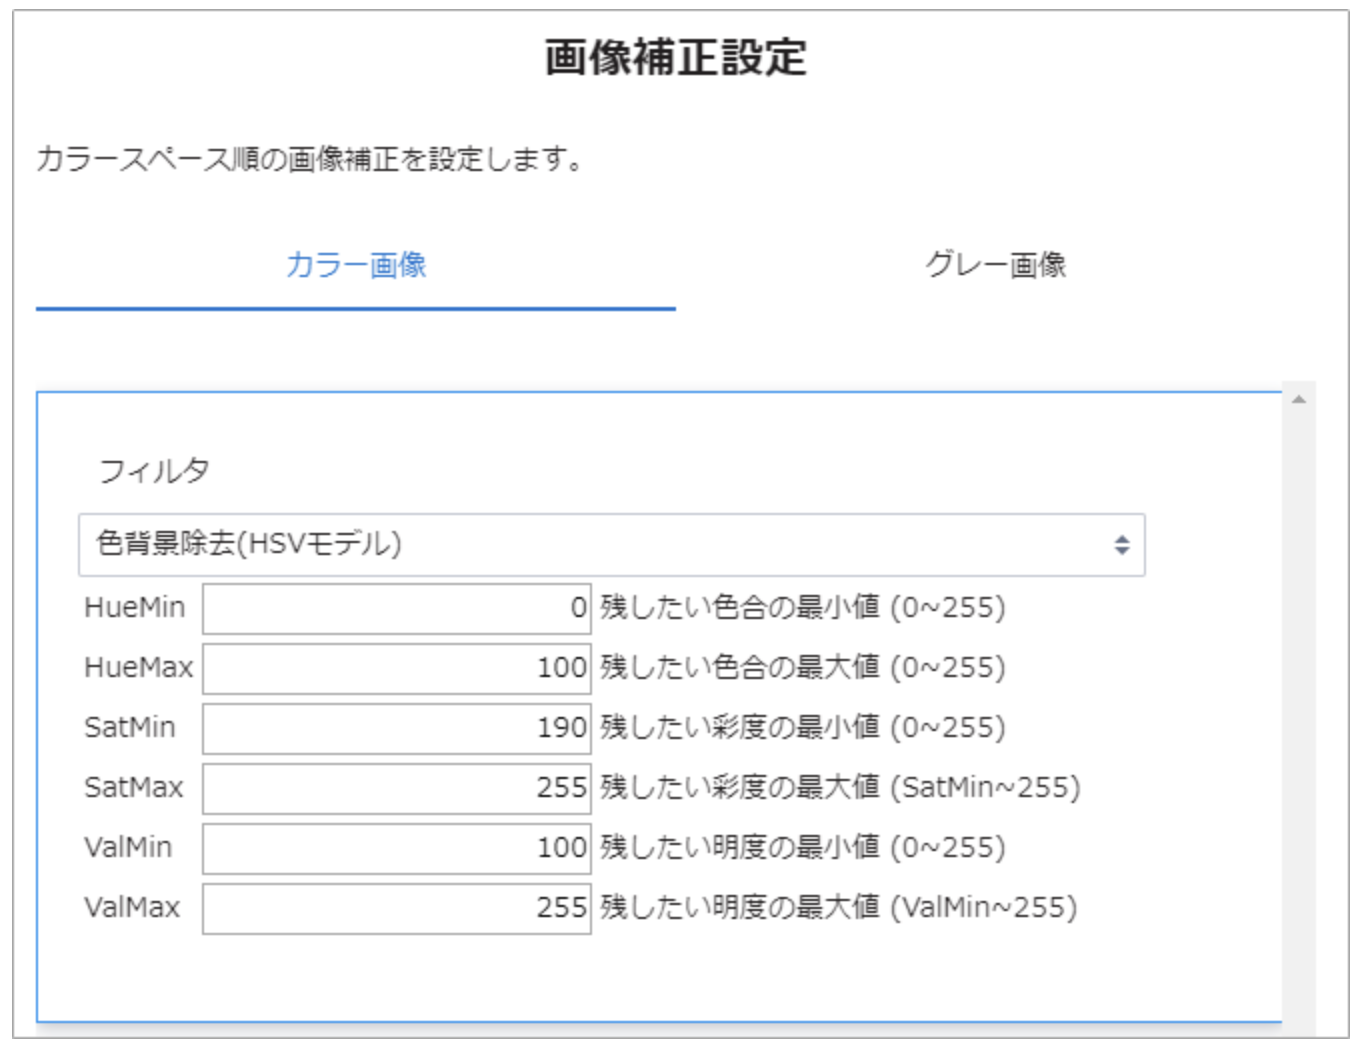1358x1048 pixels.
Task: Click the ValMax label text
Action: point(132,908)
